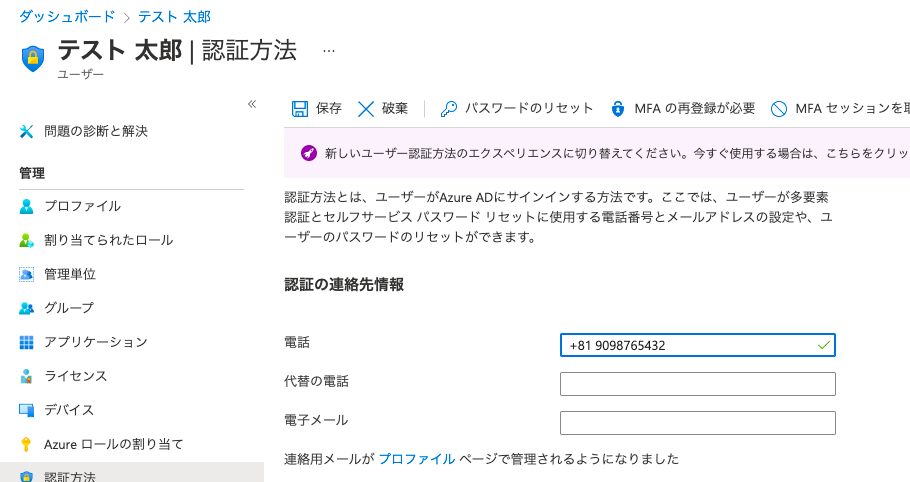The width and height of the screenshot is (910, 482).
Task: Go to Azure role assignments
Action: click(x=113, y=444)
